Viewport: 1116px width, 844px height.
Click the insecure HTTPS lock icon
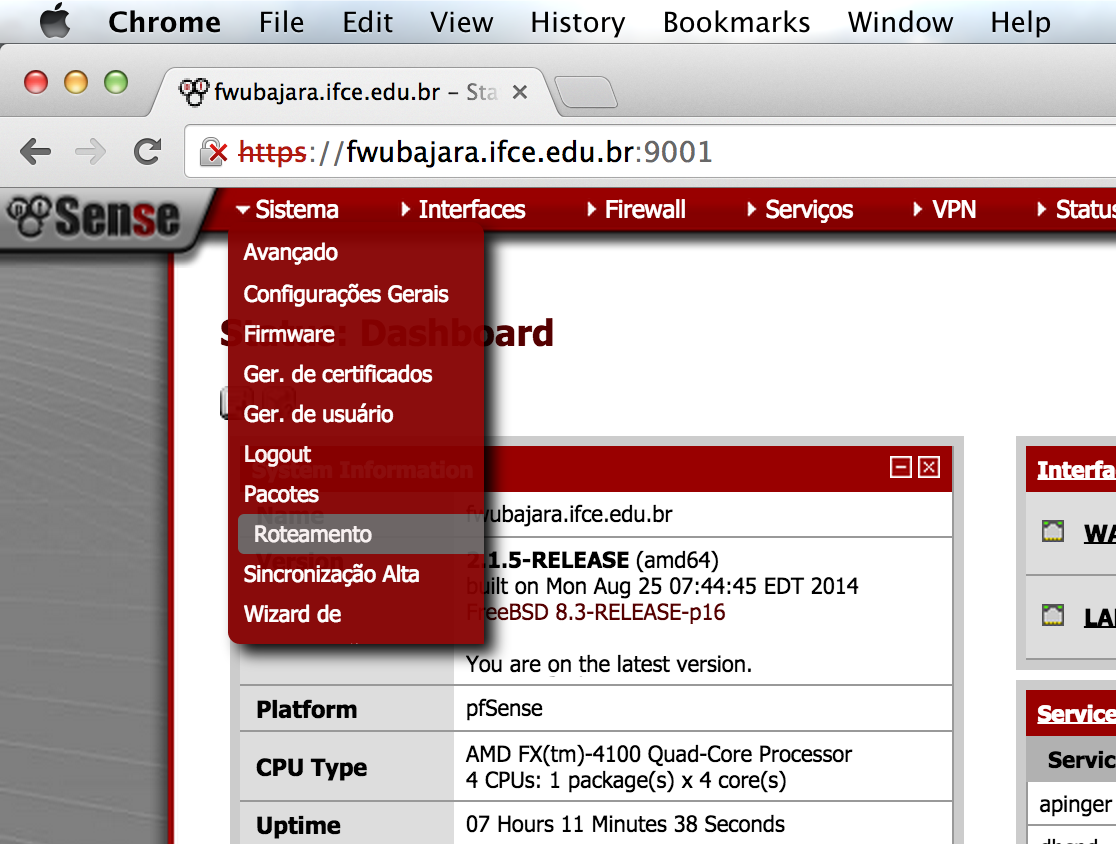click(213, 152)
